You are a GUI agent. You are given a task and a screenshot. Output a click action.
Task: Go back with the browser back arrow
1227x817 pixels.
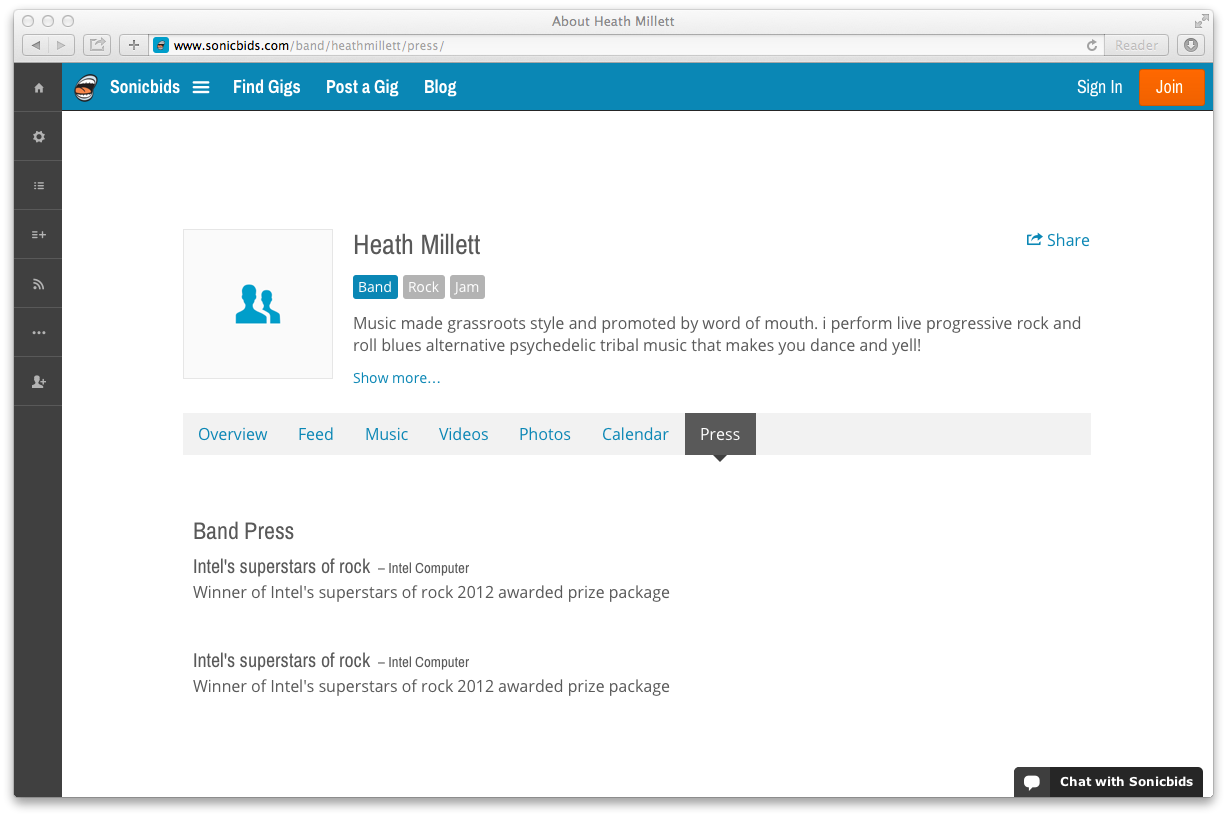pyautogui.click(x=36, y=45)
